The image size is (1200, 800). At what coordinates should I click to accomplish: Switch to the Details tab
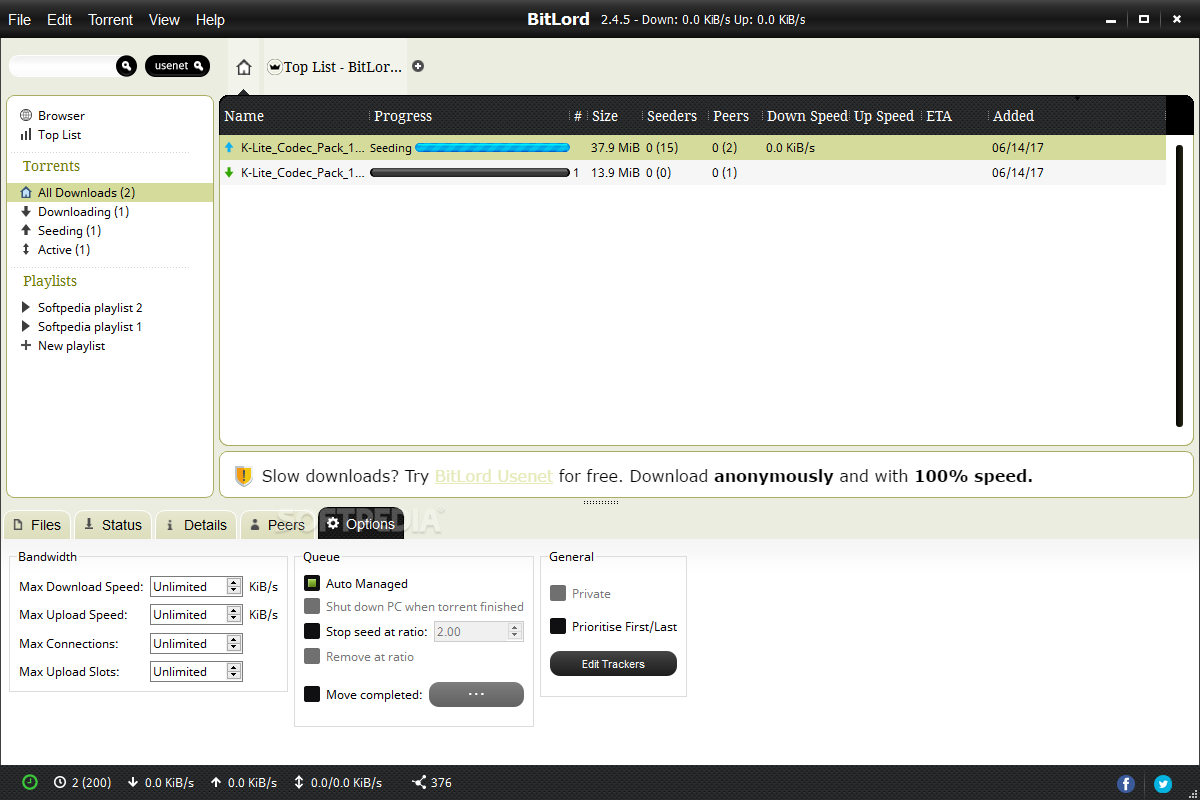pyautogui.click(x=196, y=525)
